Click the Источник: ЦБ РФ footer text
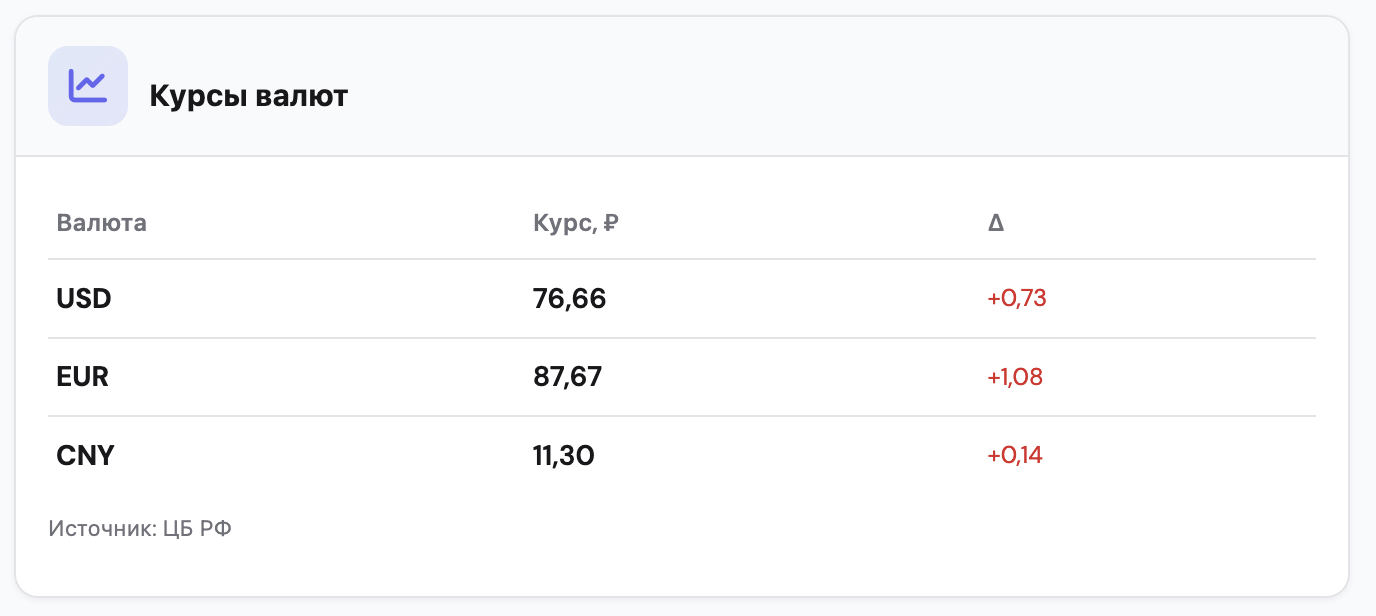 pyautogui.click(x=140, y=528)
